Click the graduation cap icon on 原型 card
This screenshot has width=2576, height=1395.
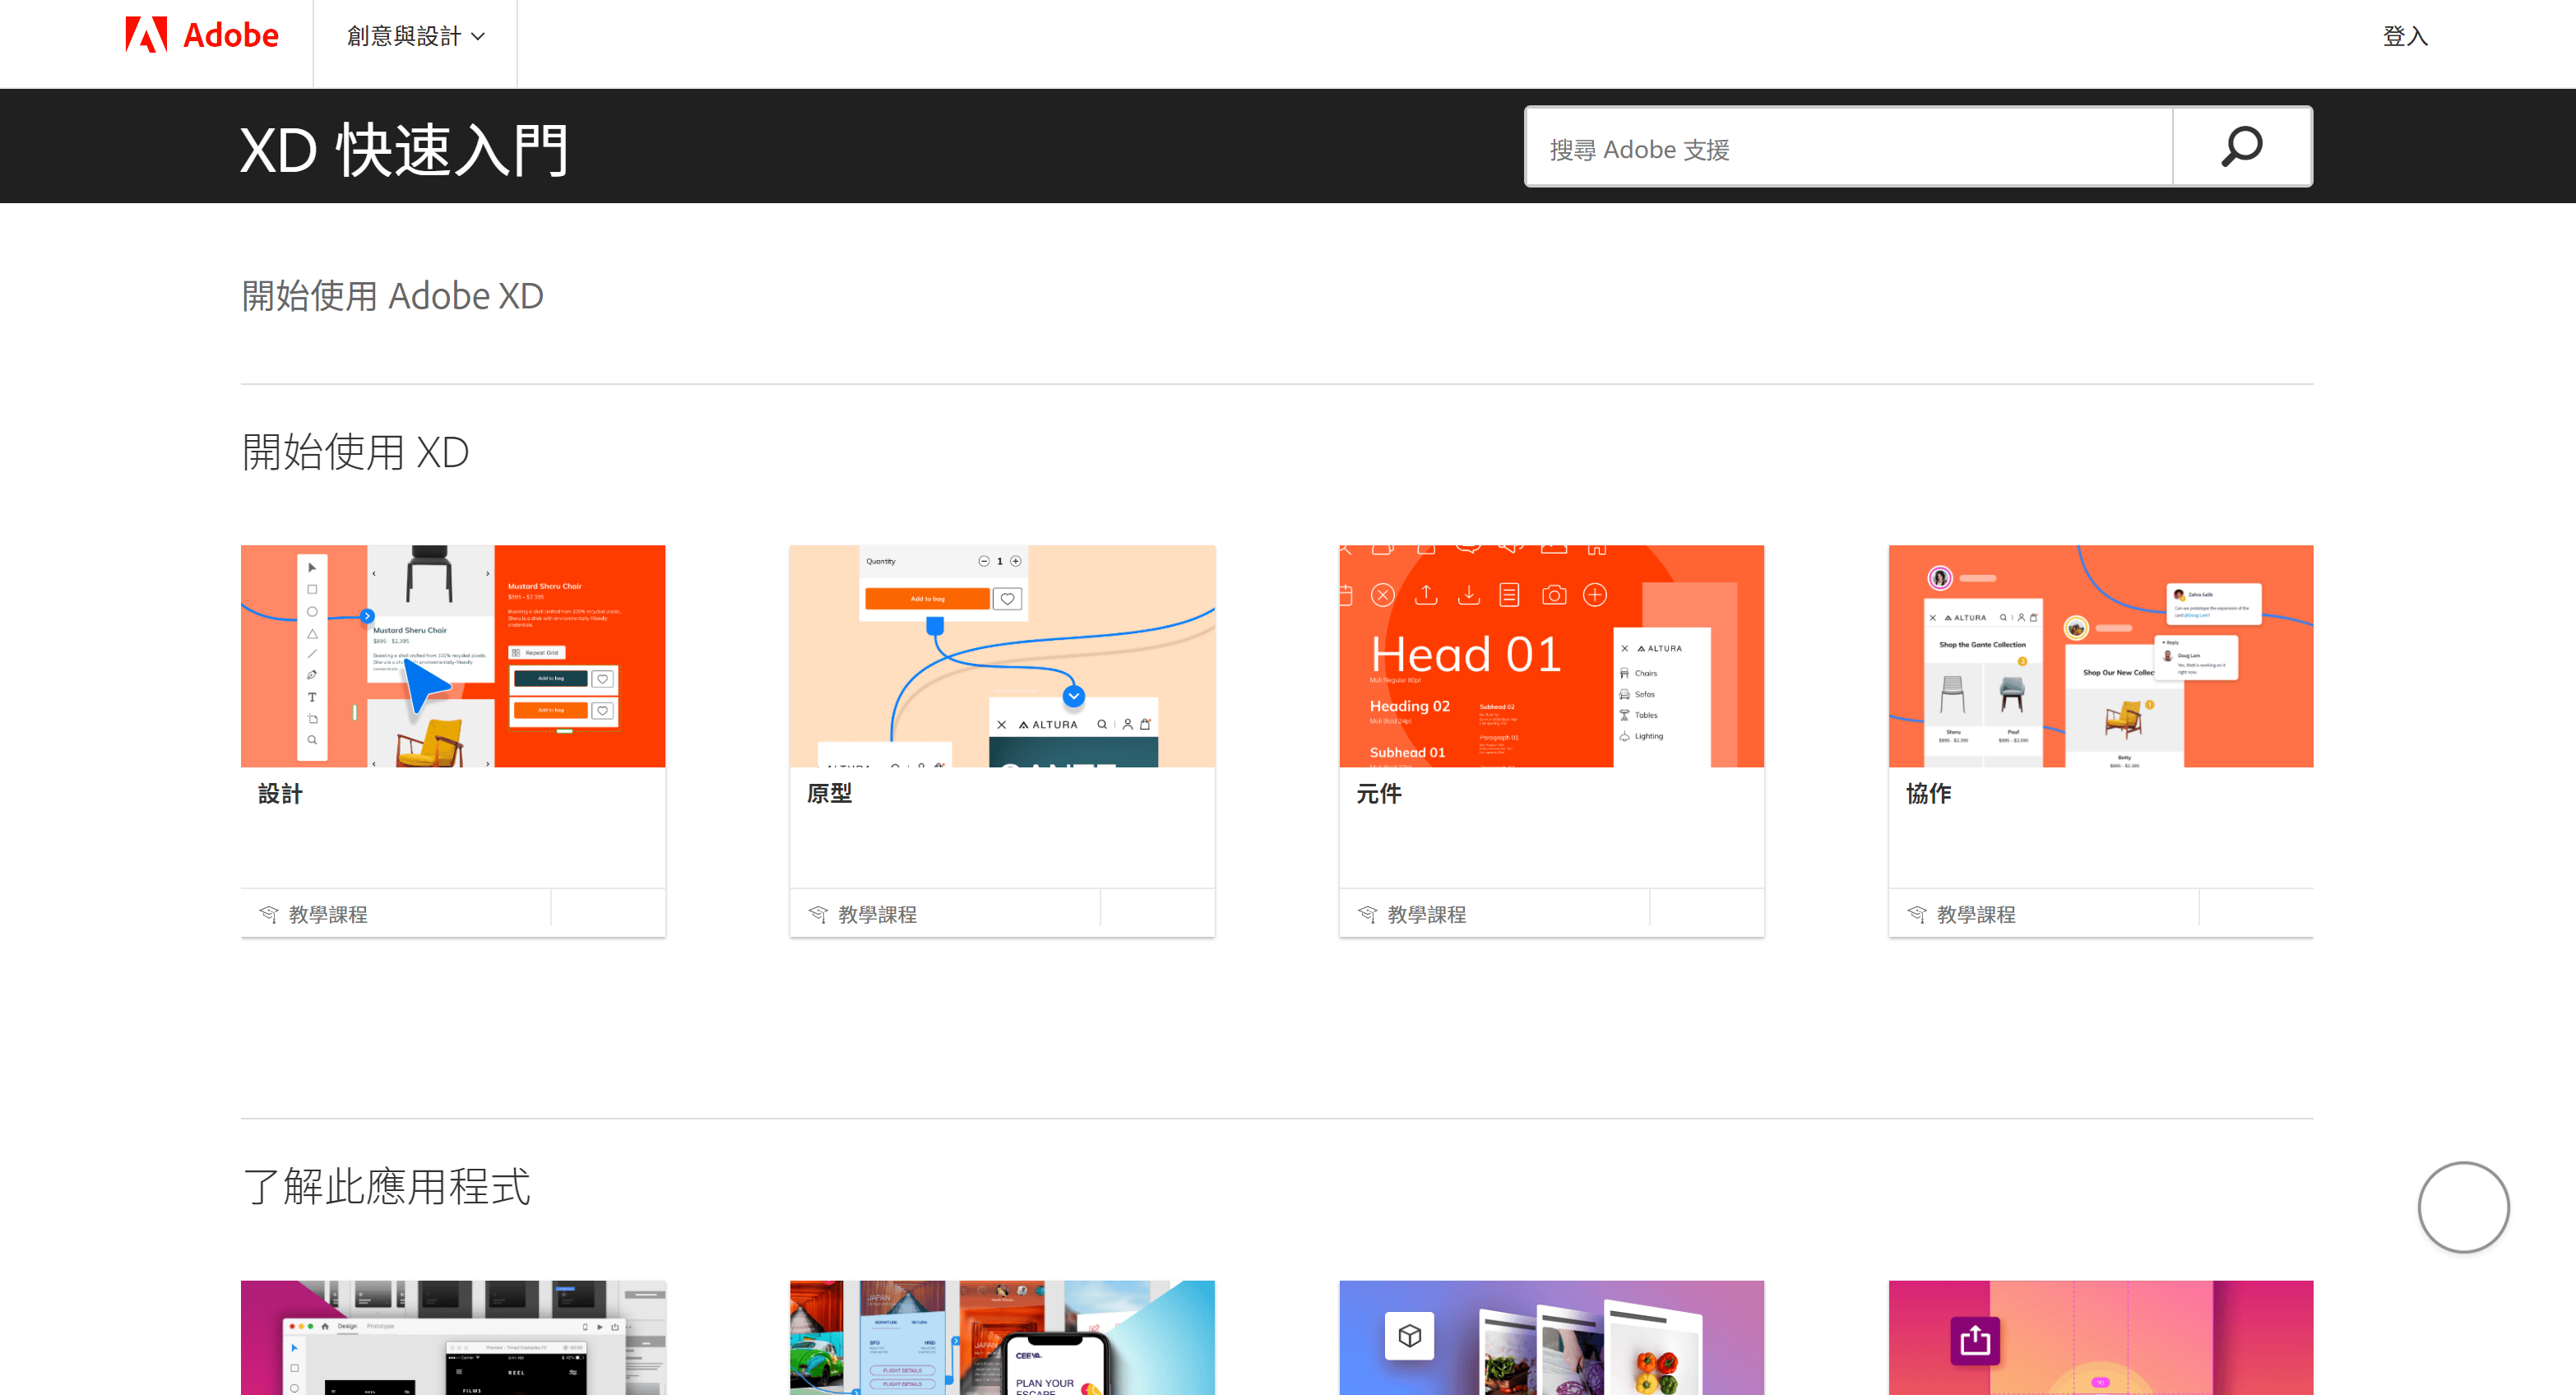tap(817, 914)
